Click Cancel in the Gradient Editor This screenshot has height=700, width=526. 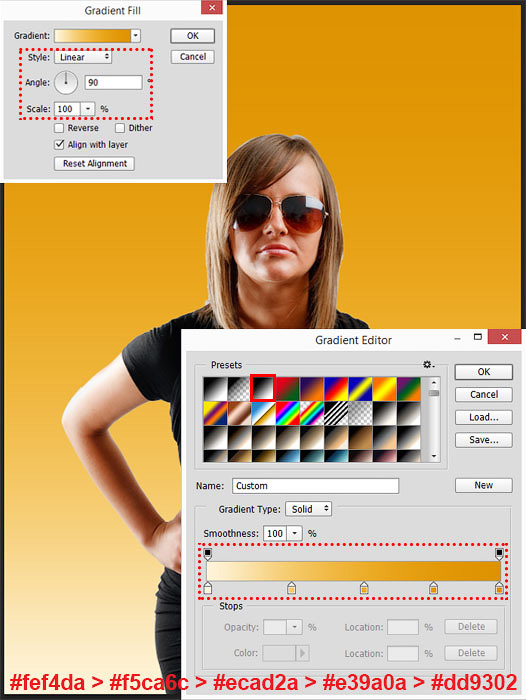(x=484, y=395)
